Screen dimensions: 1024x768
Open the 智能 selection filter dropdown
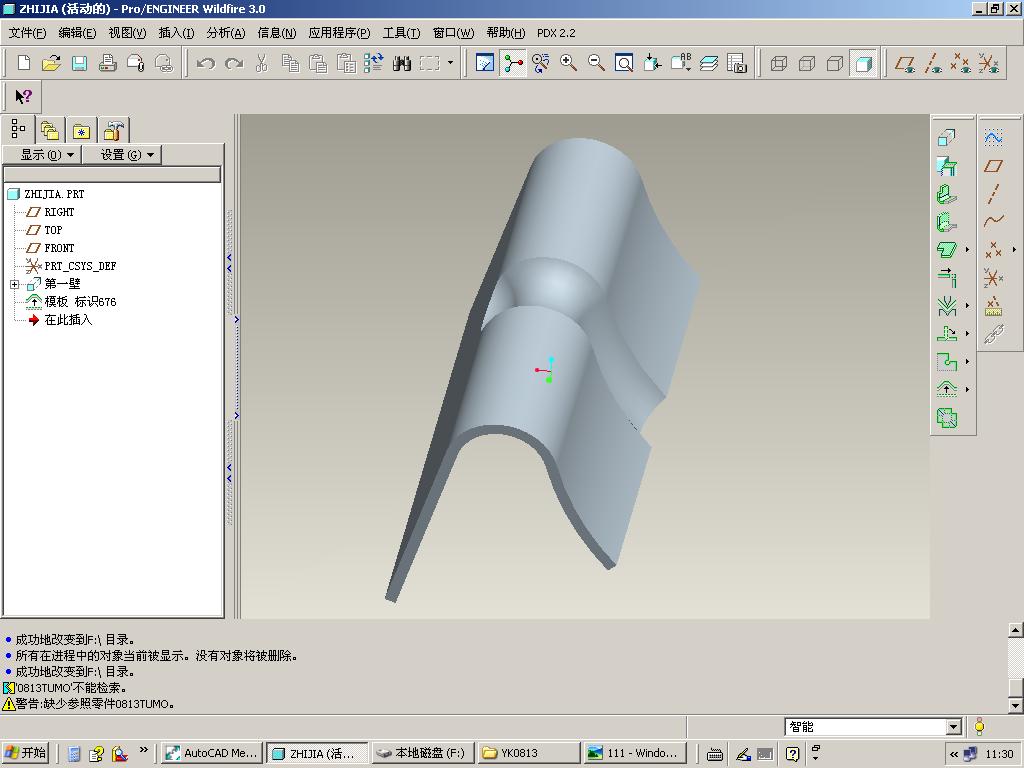coord(953,727)
